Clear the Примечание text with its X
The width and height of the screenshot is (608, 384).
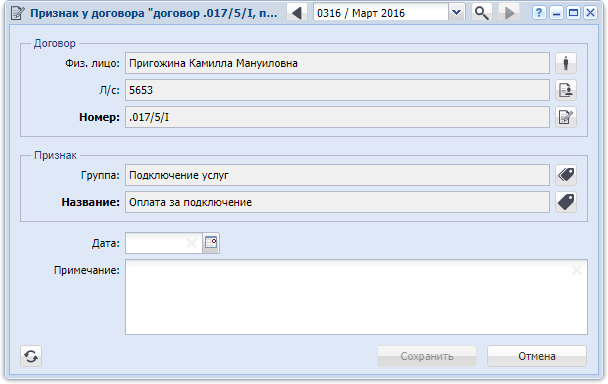point(577,270)
